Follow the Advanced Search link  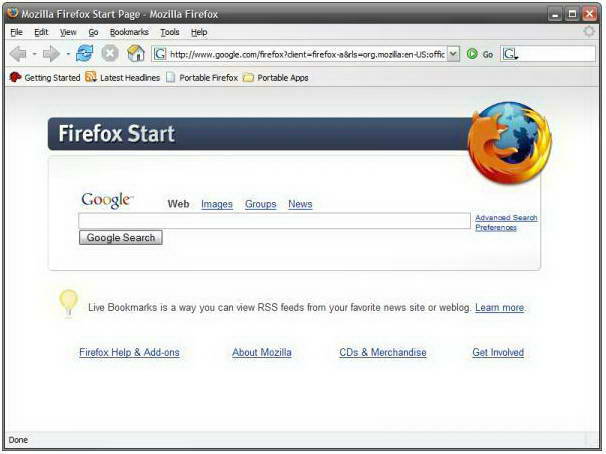click(x=506, y=218)
